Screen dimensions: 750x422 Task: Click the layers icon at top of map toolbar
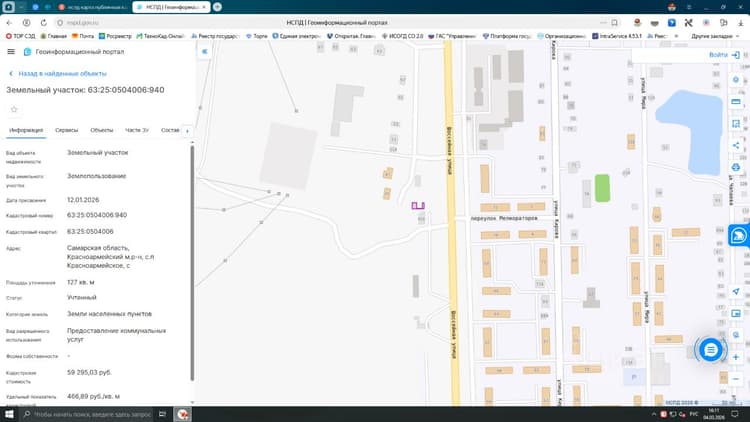[x=736, y=80]
